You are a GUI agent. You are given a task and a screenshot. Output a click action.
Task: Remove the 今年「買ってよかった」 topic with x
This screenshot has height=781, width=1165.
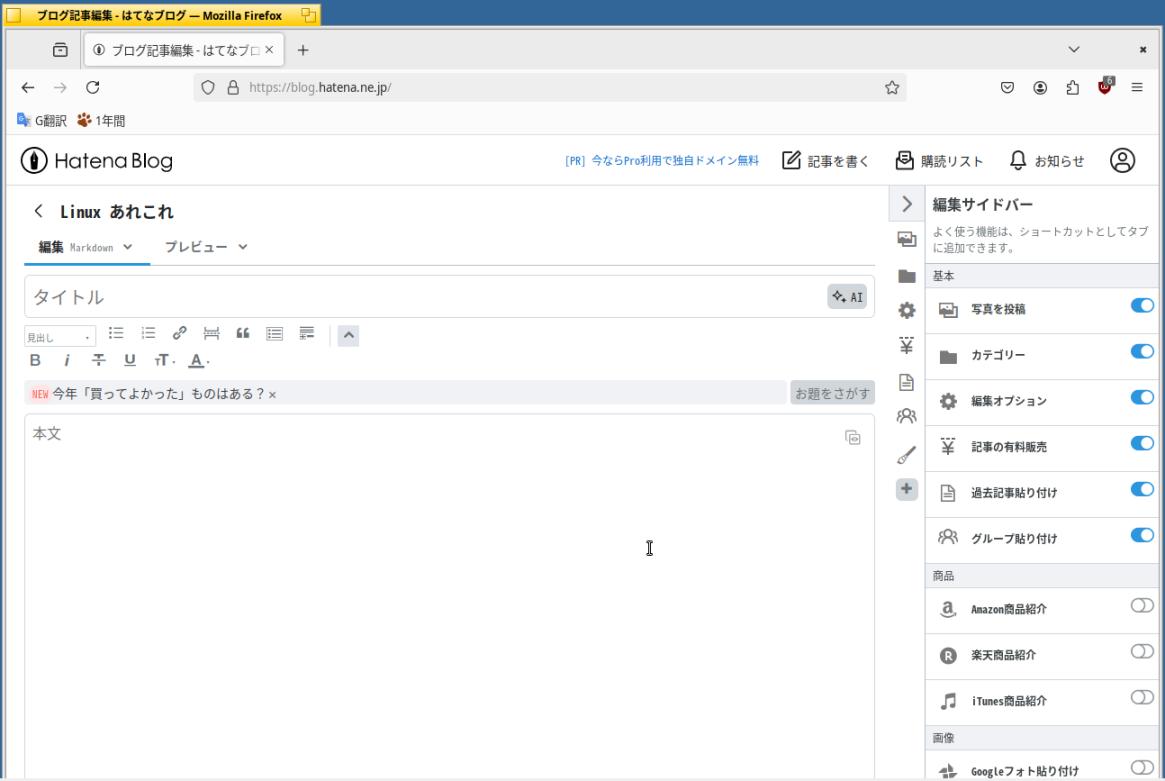[273, 395]
